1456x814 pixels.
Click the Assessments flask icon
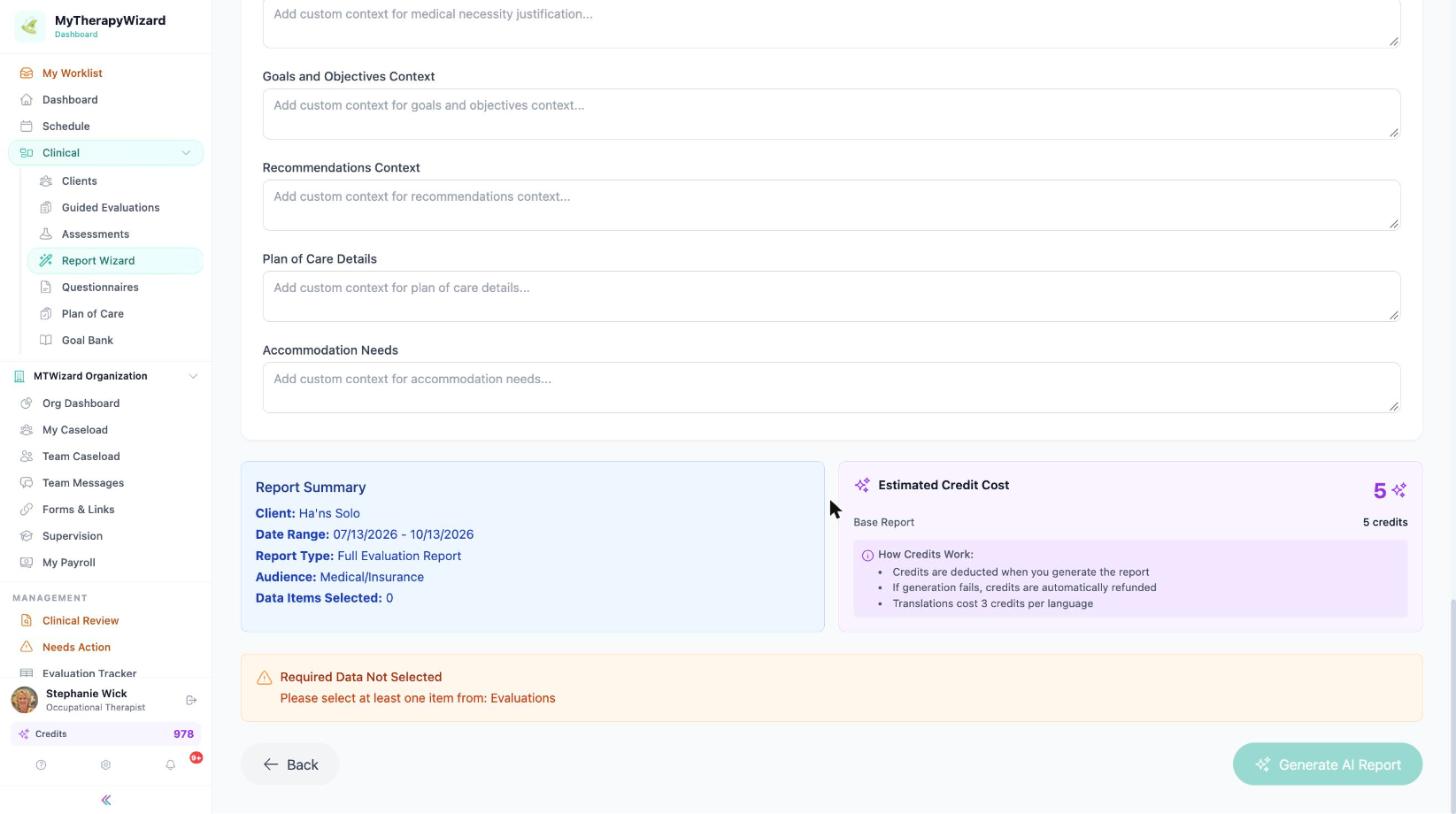(46, 235)
